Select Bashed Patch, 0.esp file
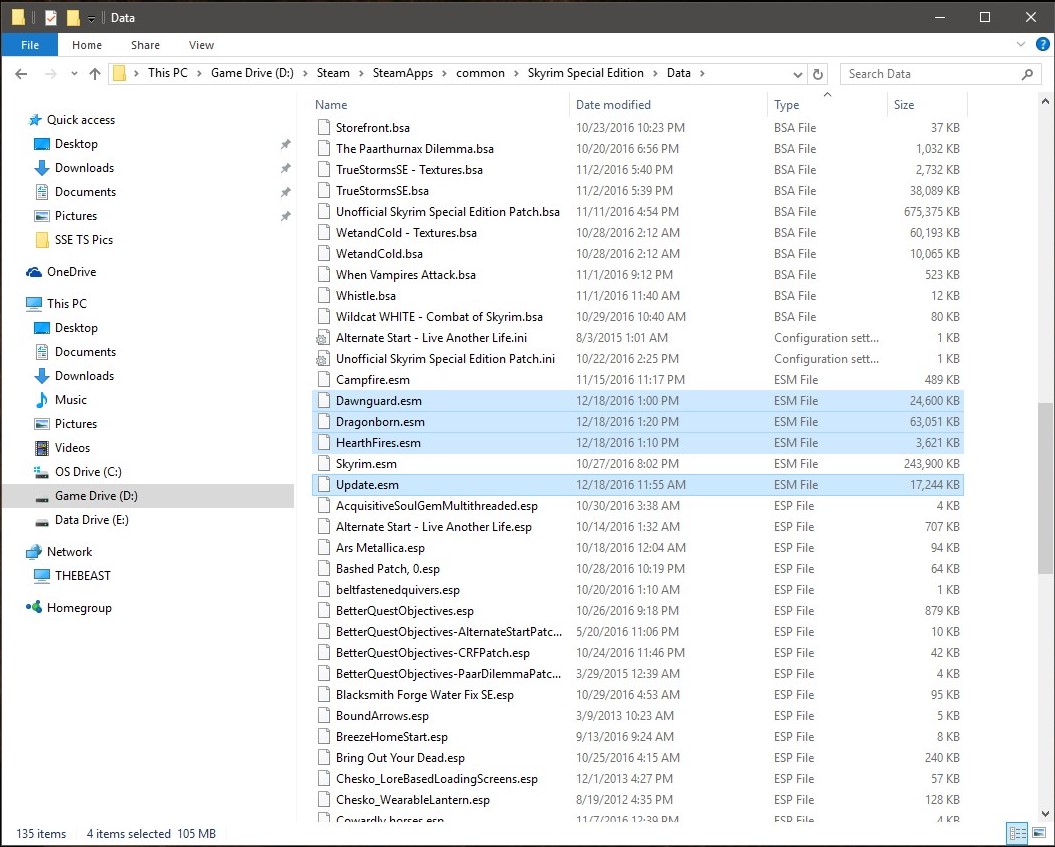1055x847 pixels. click(x=638, y=568)
